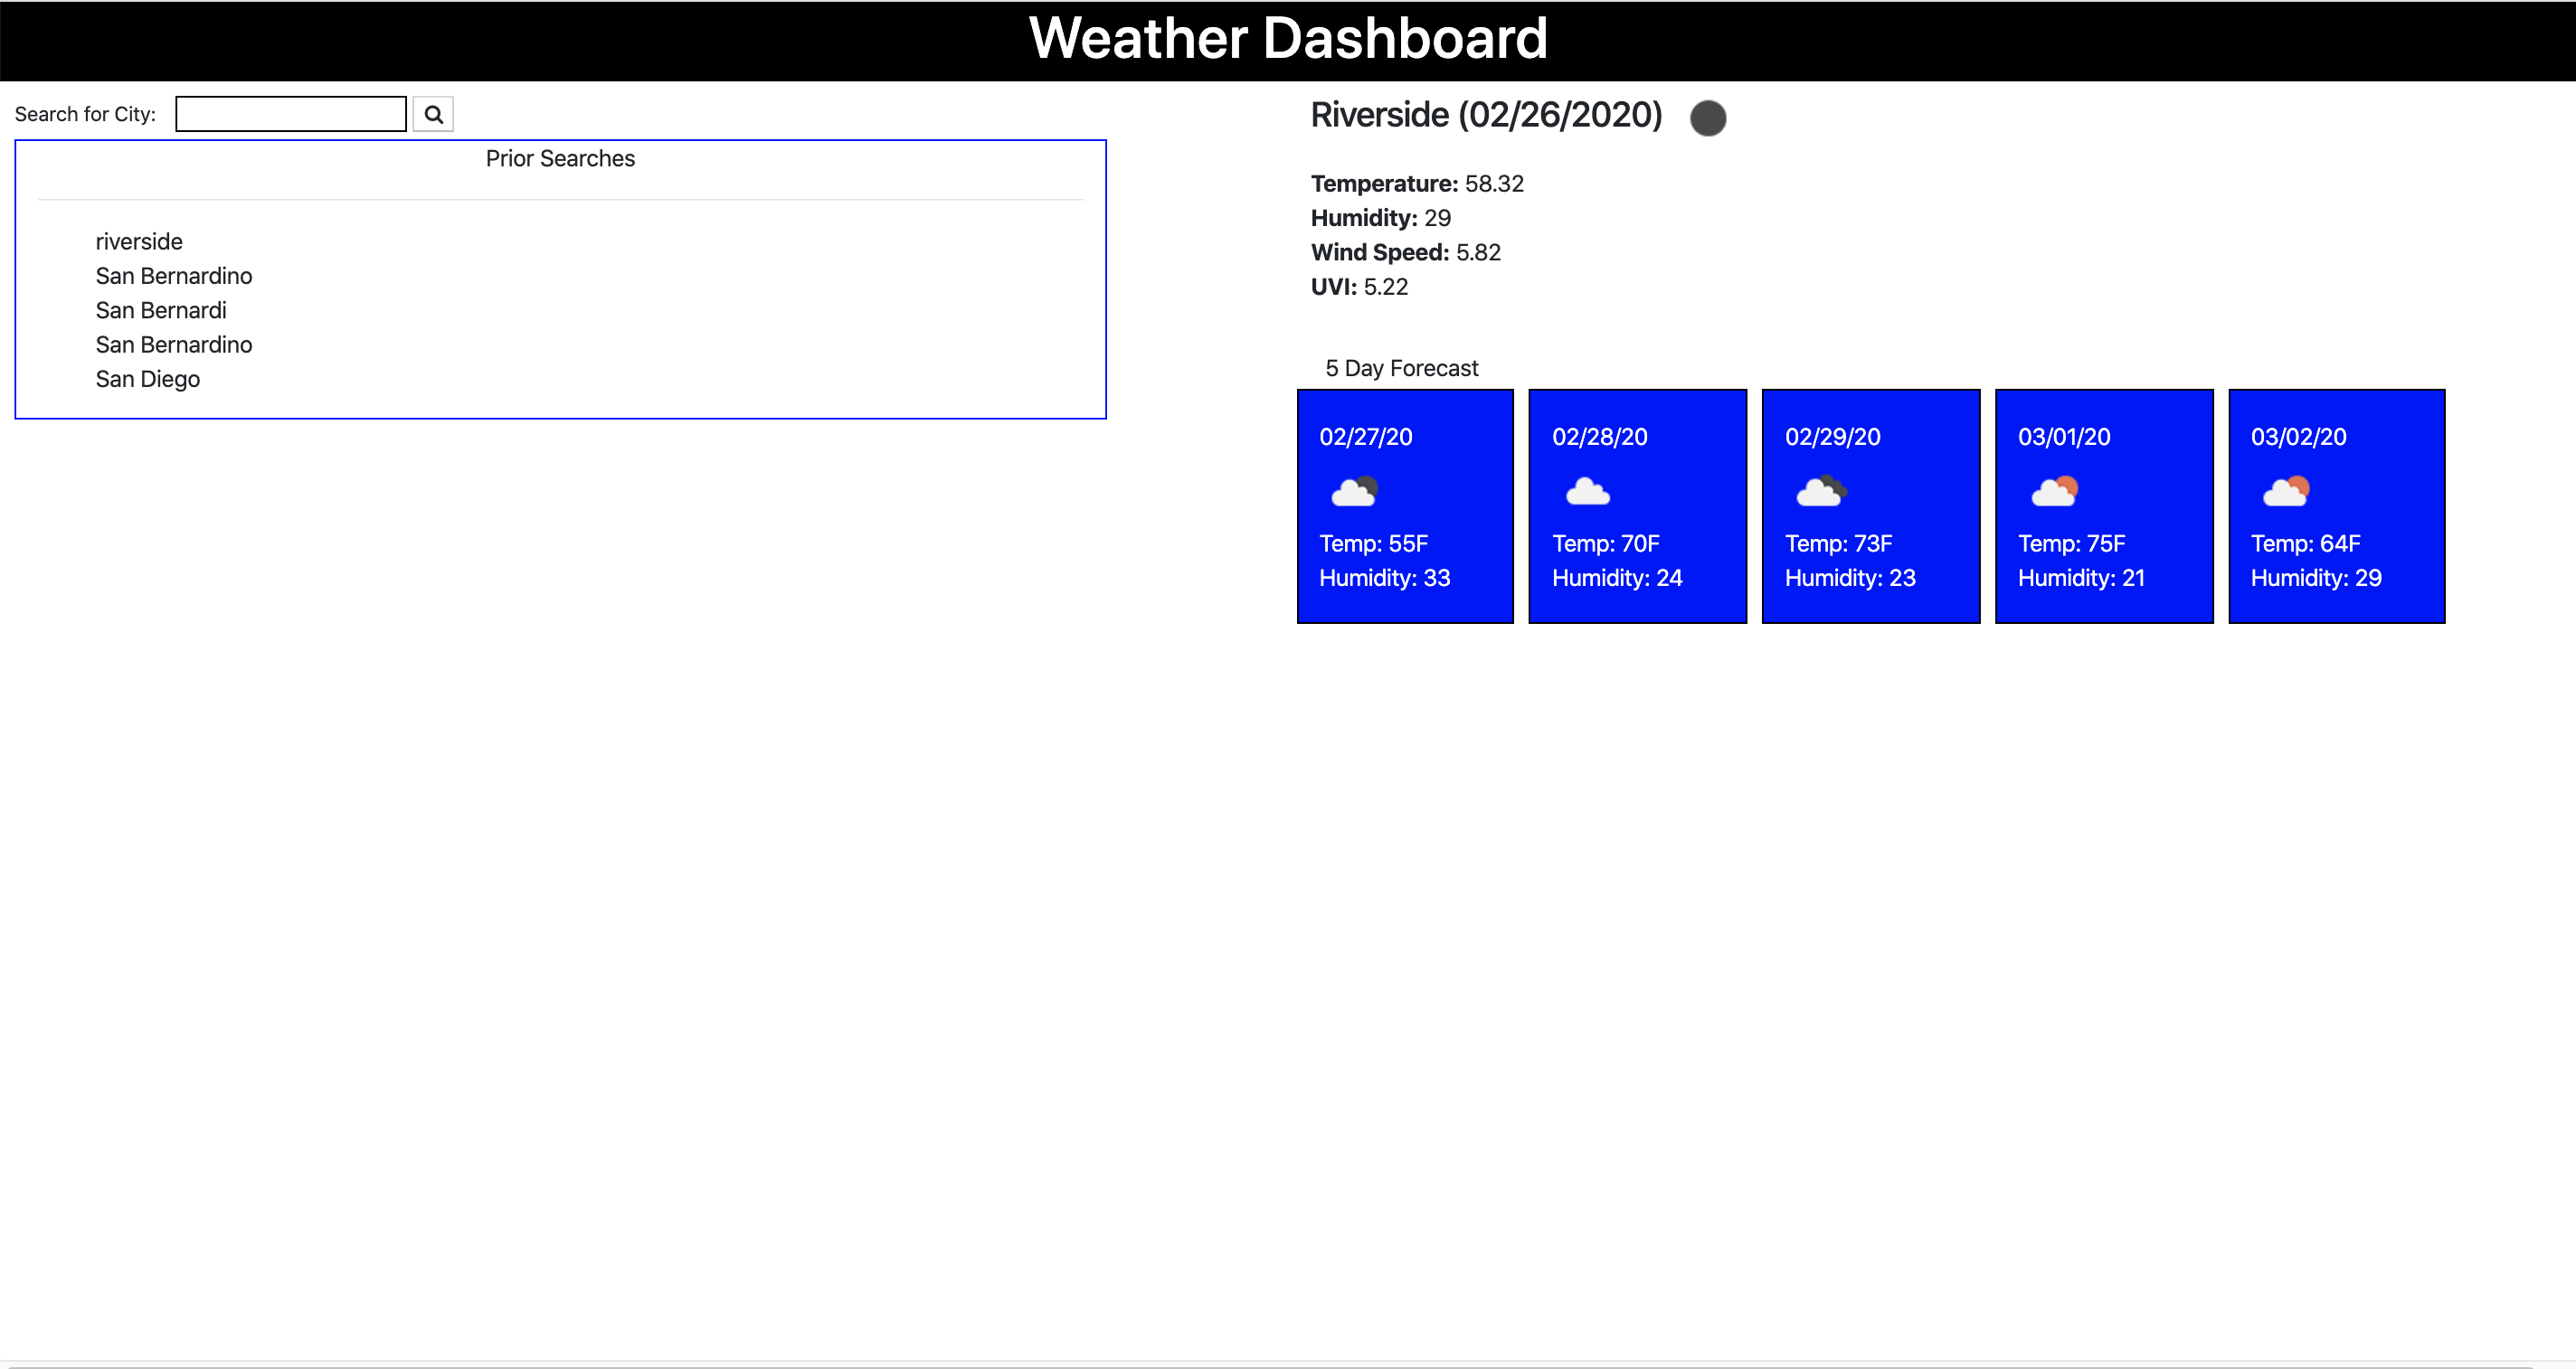Click the 5 Day Forecast label

pyautogui.click(x=1401, y=368)
